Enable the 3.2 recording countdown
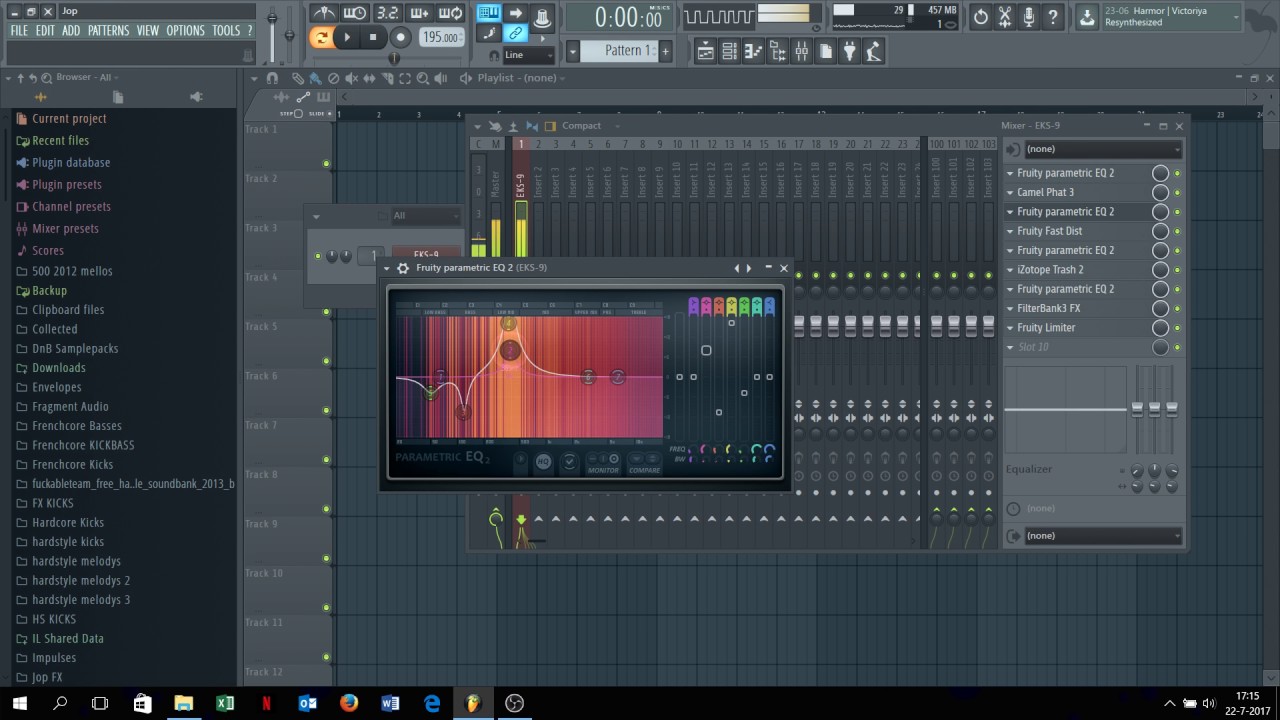 pyautogui.click(x=387, y=14)
